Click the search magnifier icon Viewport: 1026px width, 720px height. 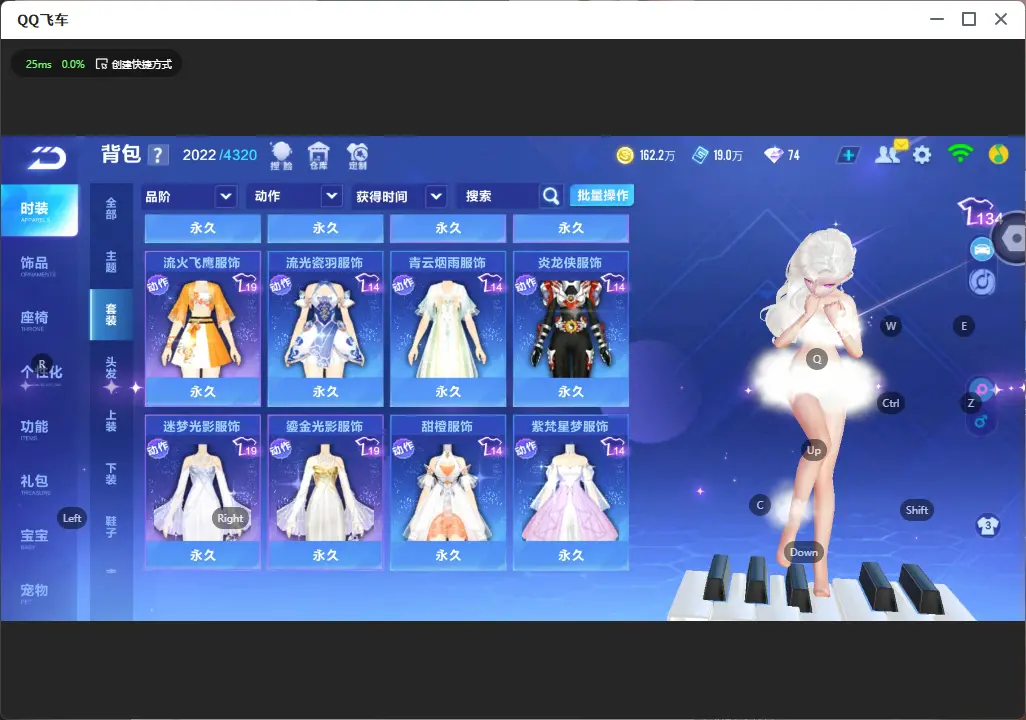[x=551, y=196]
